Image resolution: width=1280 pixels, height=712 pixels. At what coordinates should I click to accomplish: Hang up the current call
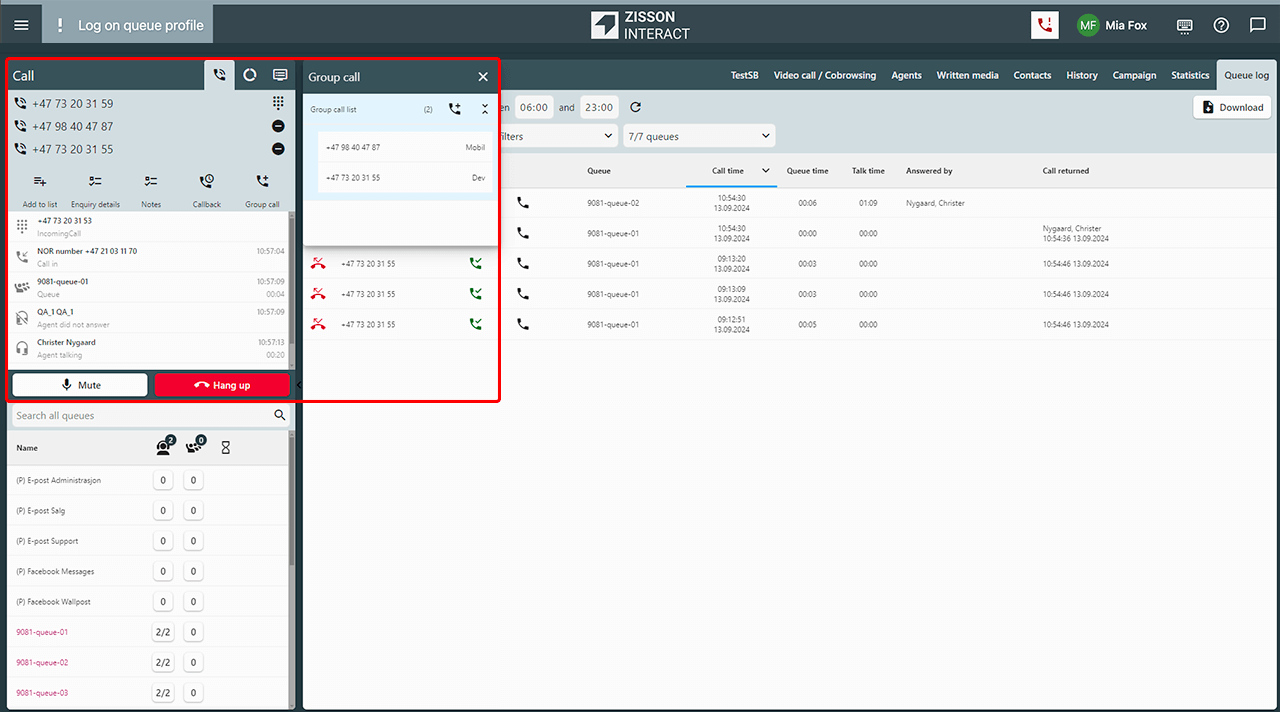[x=222, y=385]
